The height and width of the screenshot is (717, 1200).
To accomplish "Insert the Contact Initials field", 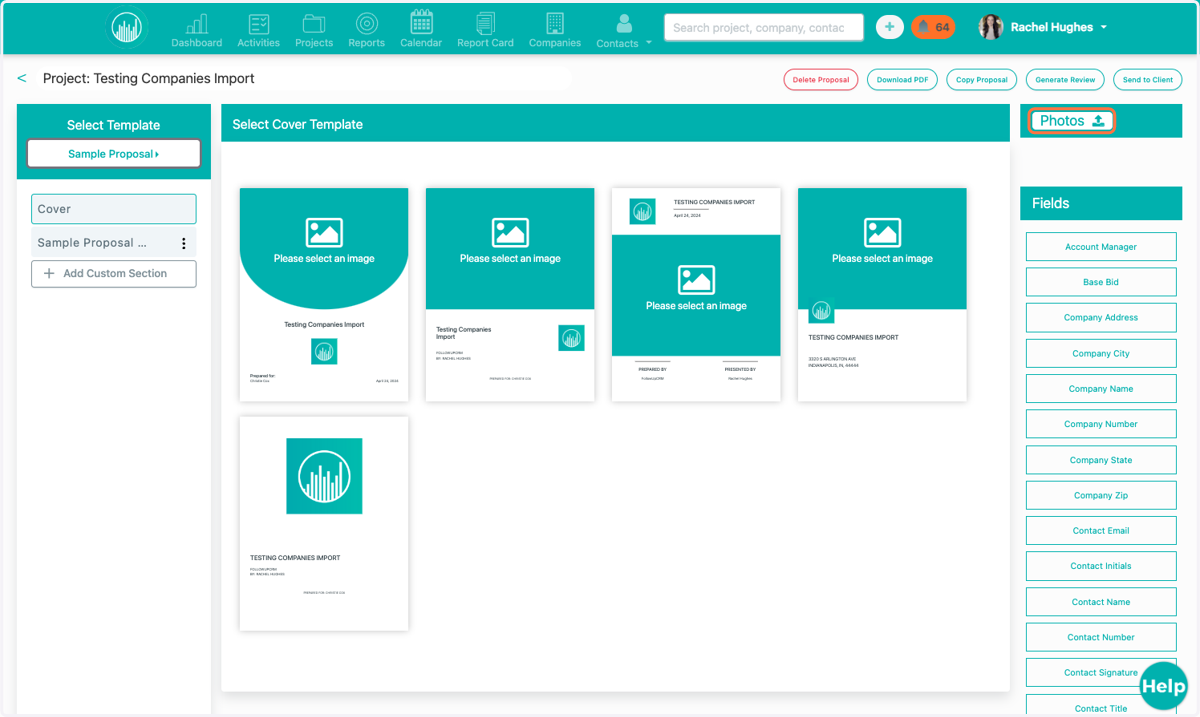I will tap(1101, 566).
